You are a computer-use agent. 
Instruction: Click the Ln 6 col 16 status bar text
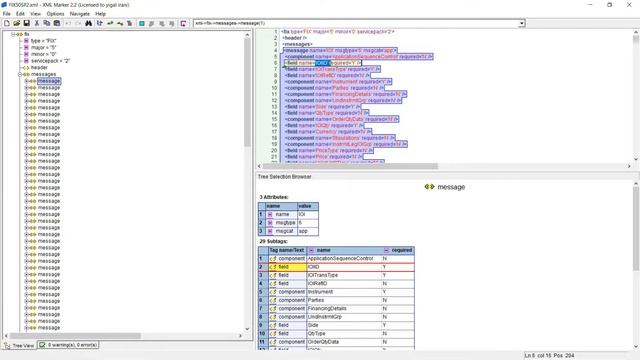click(549, 356)
